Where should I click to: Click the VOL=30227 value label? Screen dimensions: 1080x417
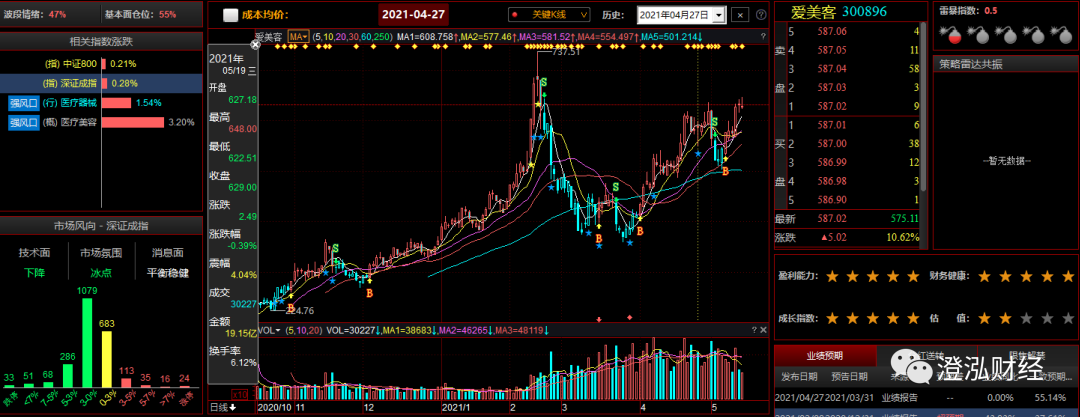(353, 331)
